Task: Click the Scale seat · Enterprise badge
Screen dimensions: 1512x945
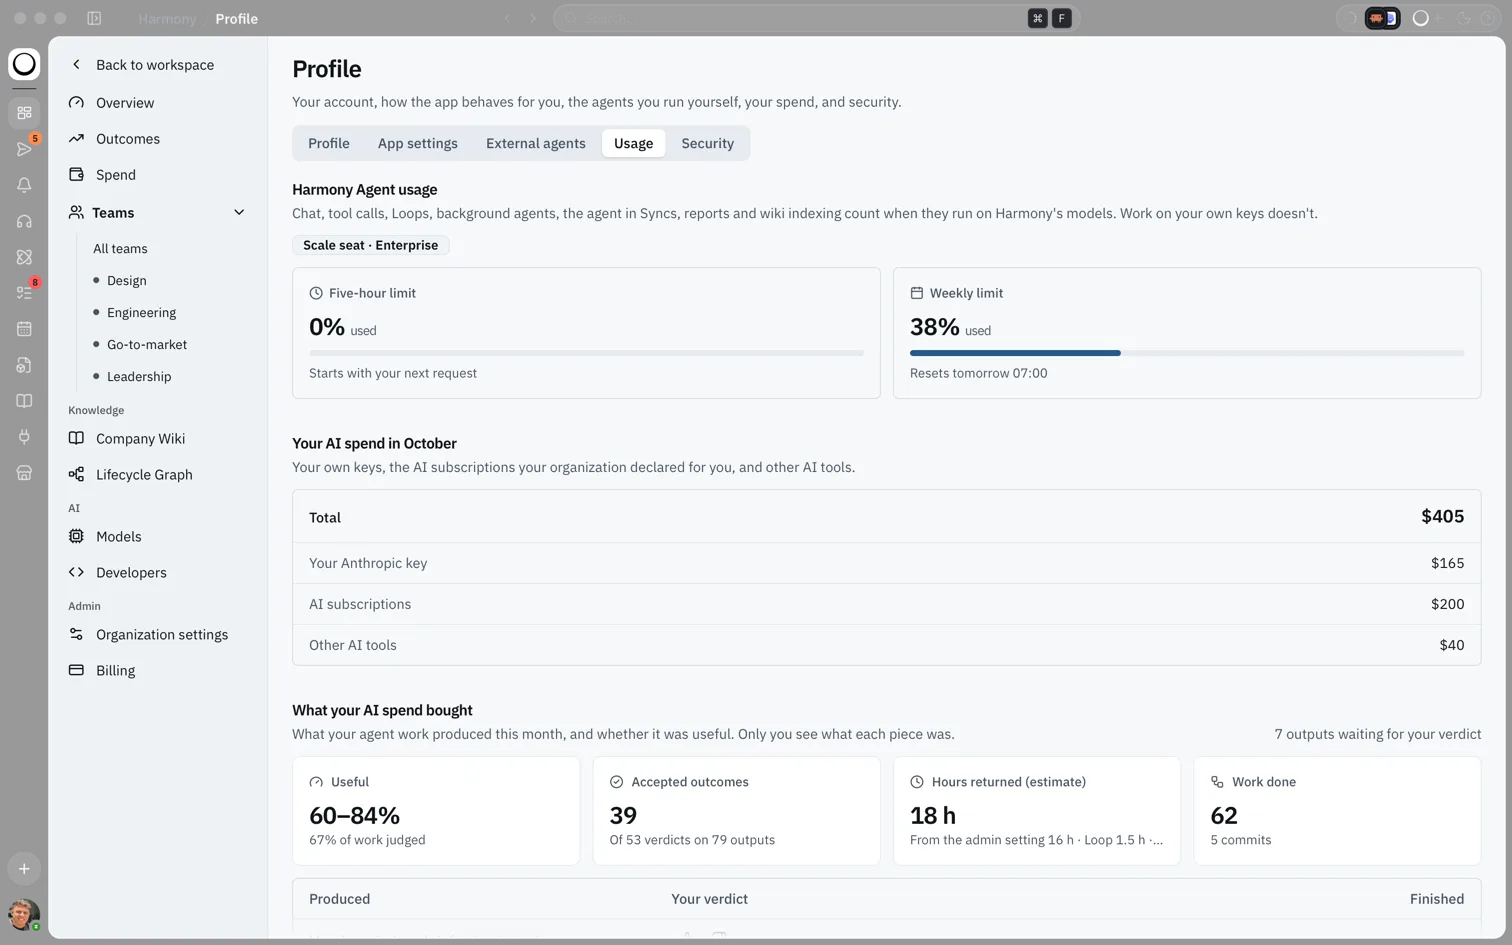Action: [x=371, y=245]
